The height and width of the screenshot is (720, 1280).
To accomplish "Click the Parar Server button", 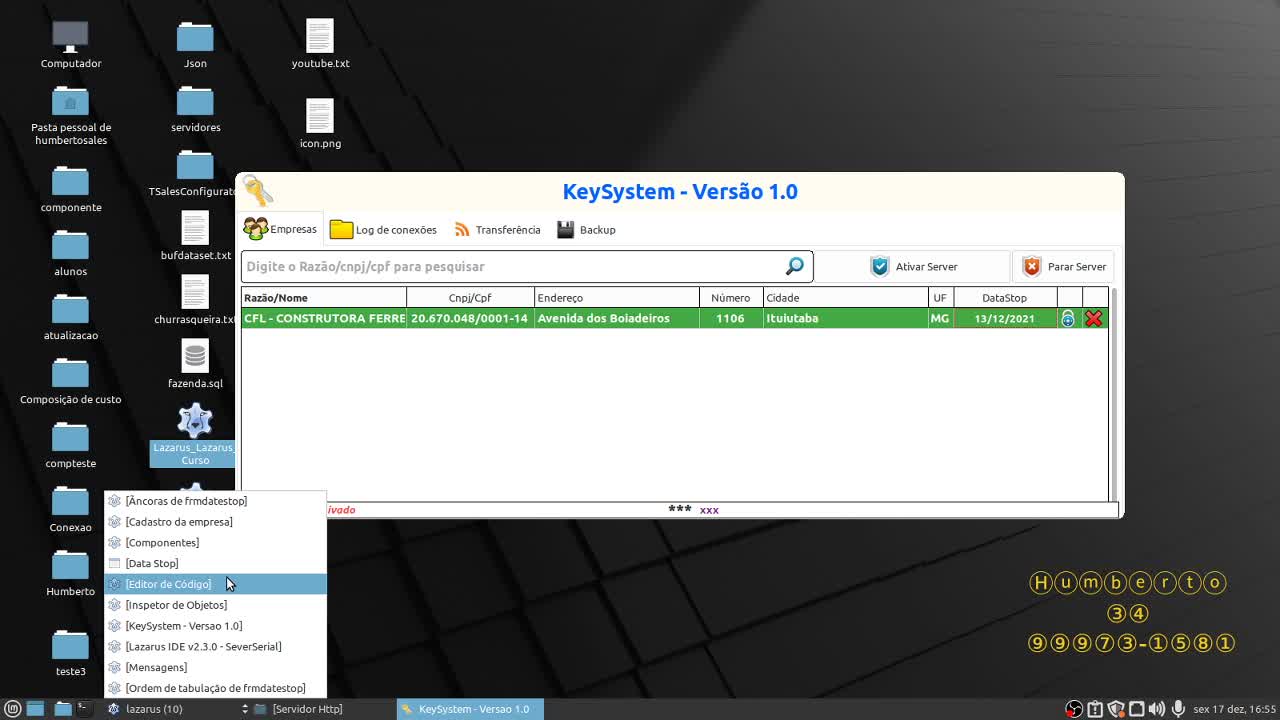I will [x=1064, y=267].
